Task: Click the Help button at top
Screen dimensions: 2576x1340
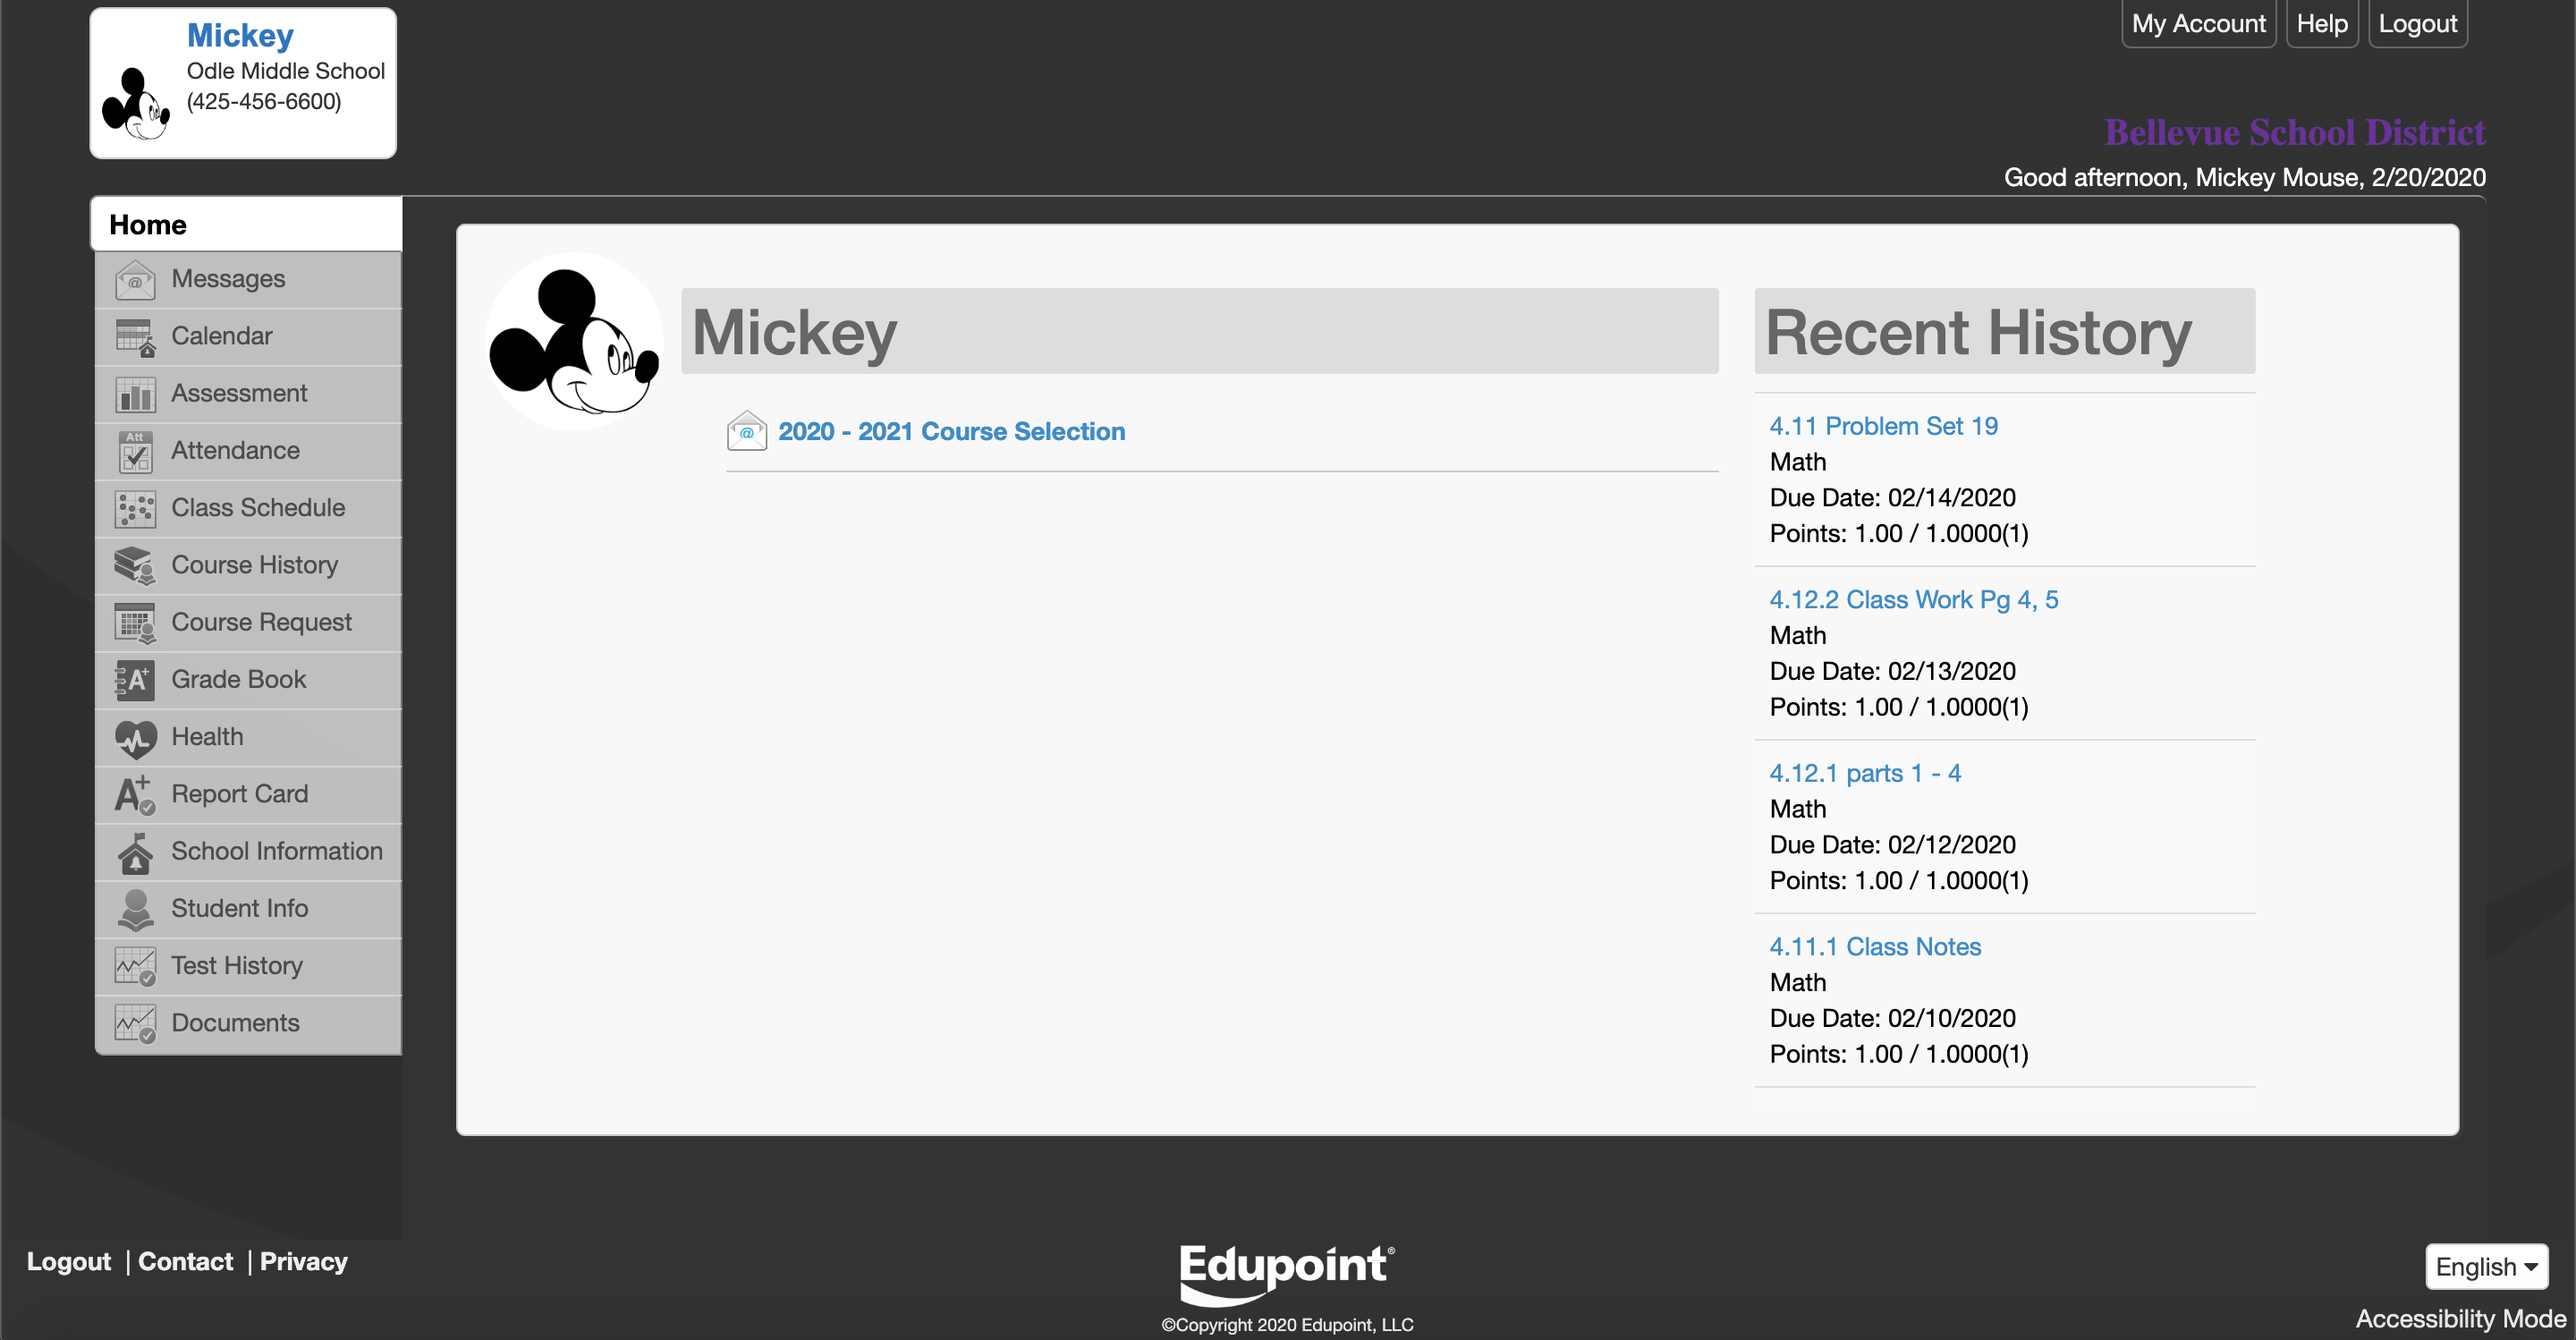Action: (x=2320, y=23)
